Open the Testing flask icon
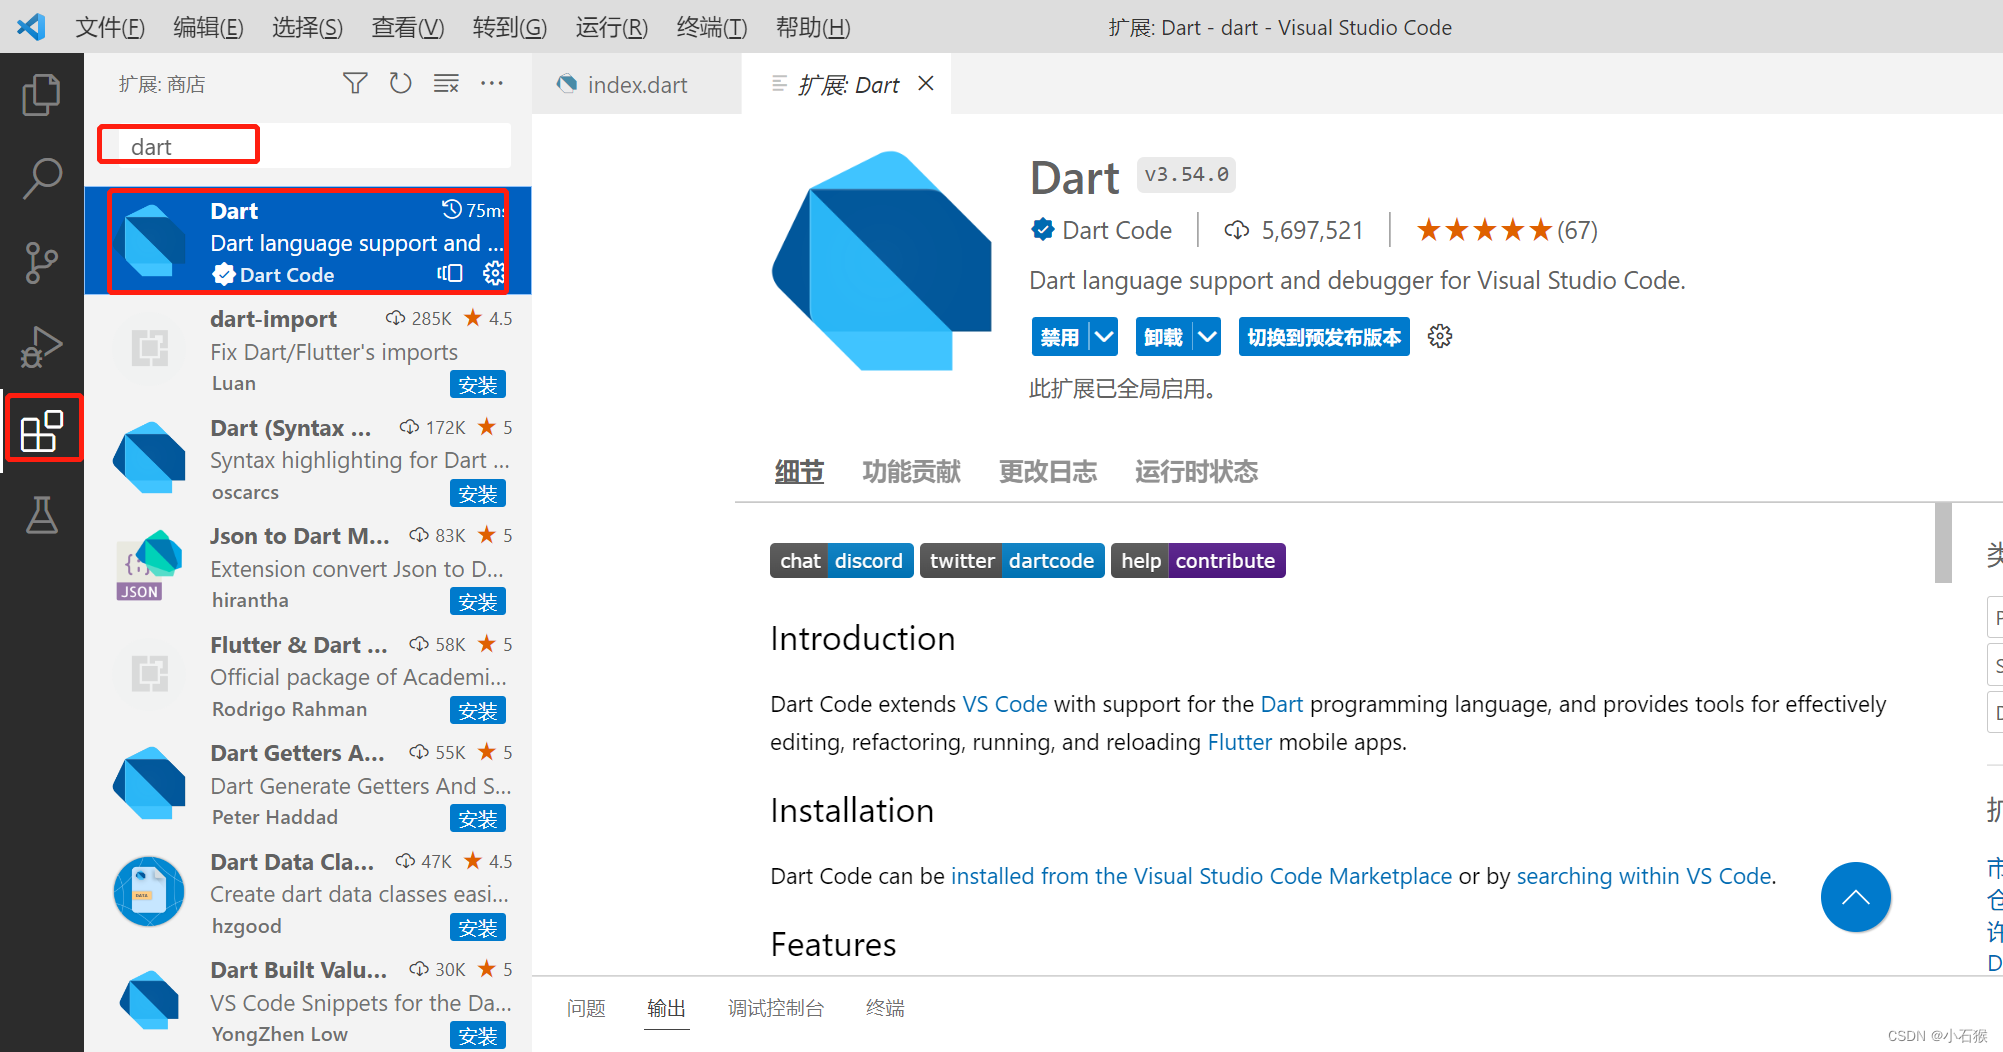The height and width of the screenshot is (1052, 2003). tap(41, 515)
